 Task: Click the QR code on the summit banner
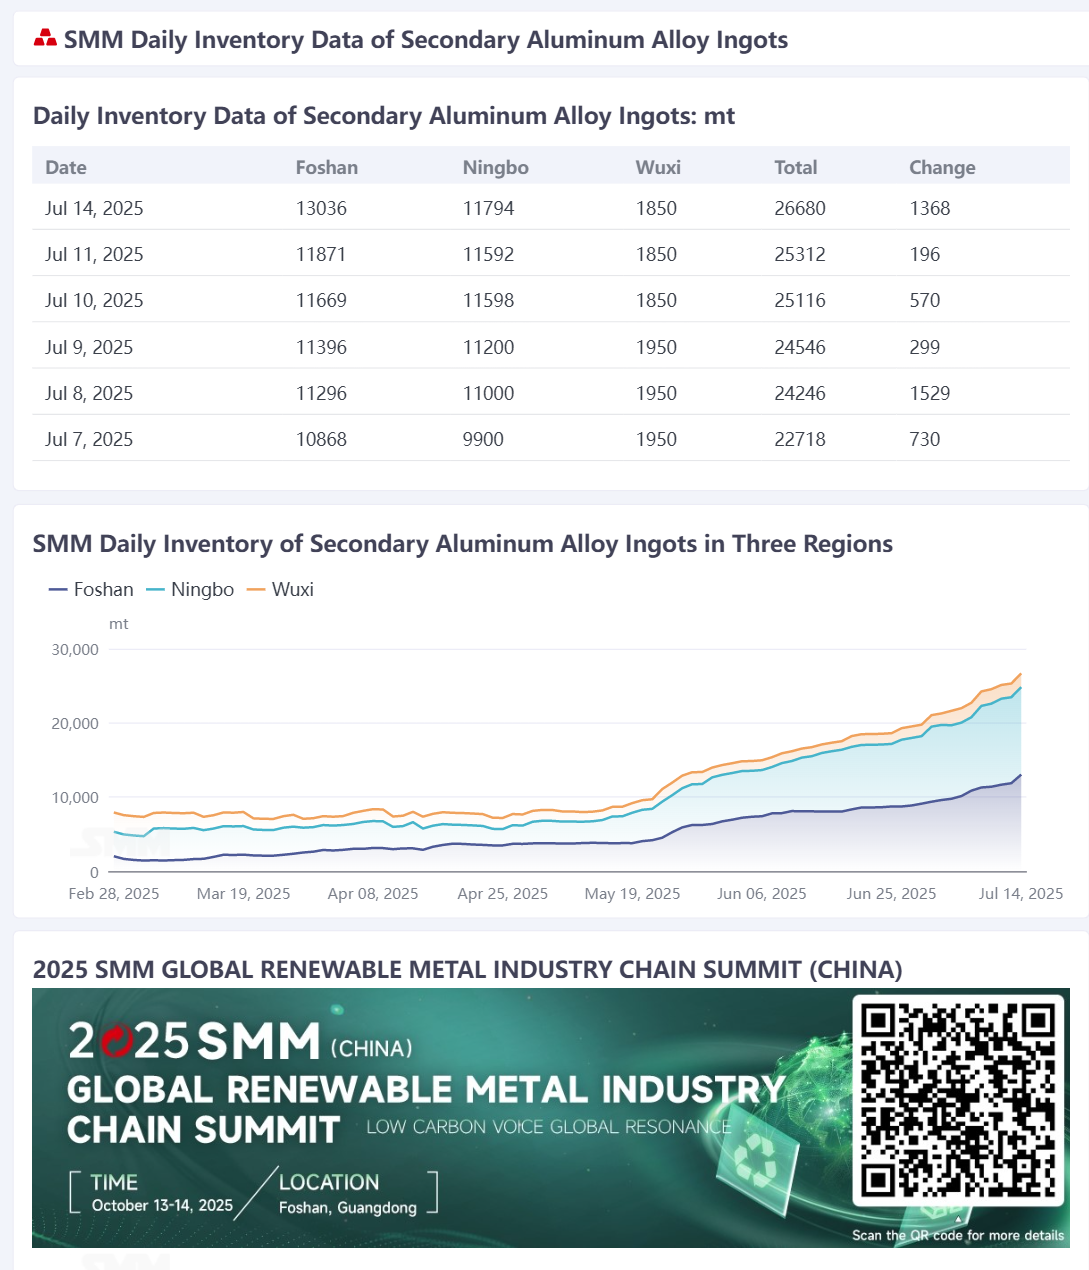958,1100
